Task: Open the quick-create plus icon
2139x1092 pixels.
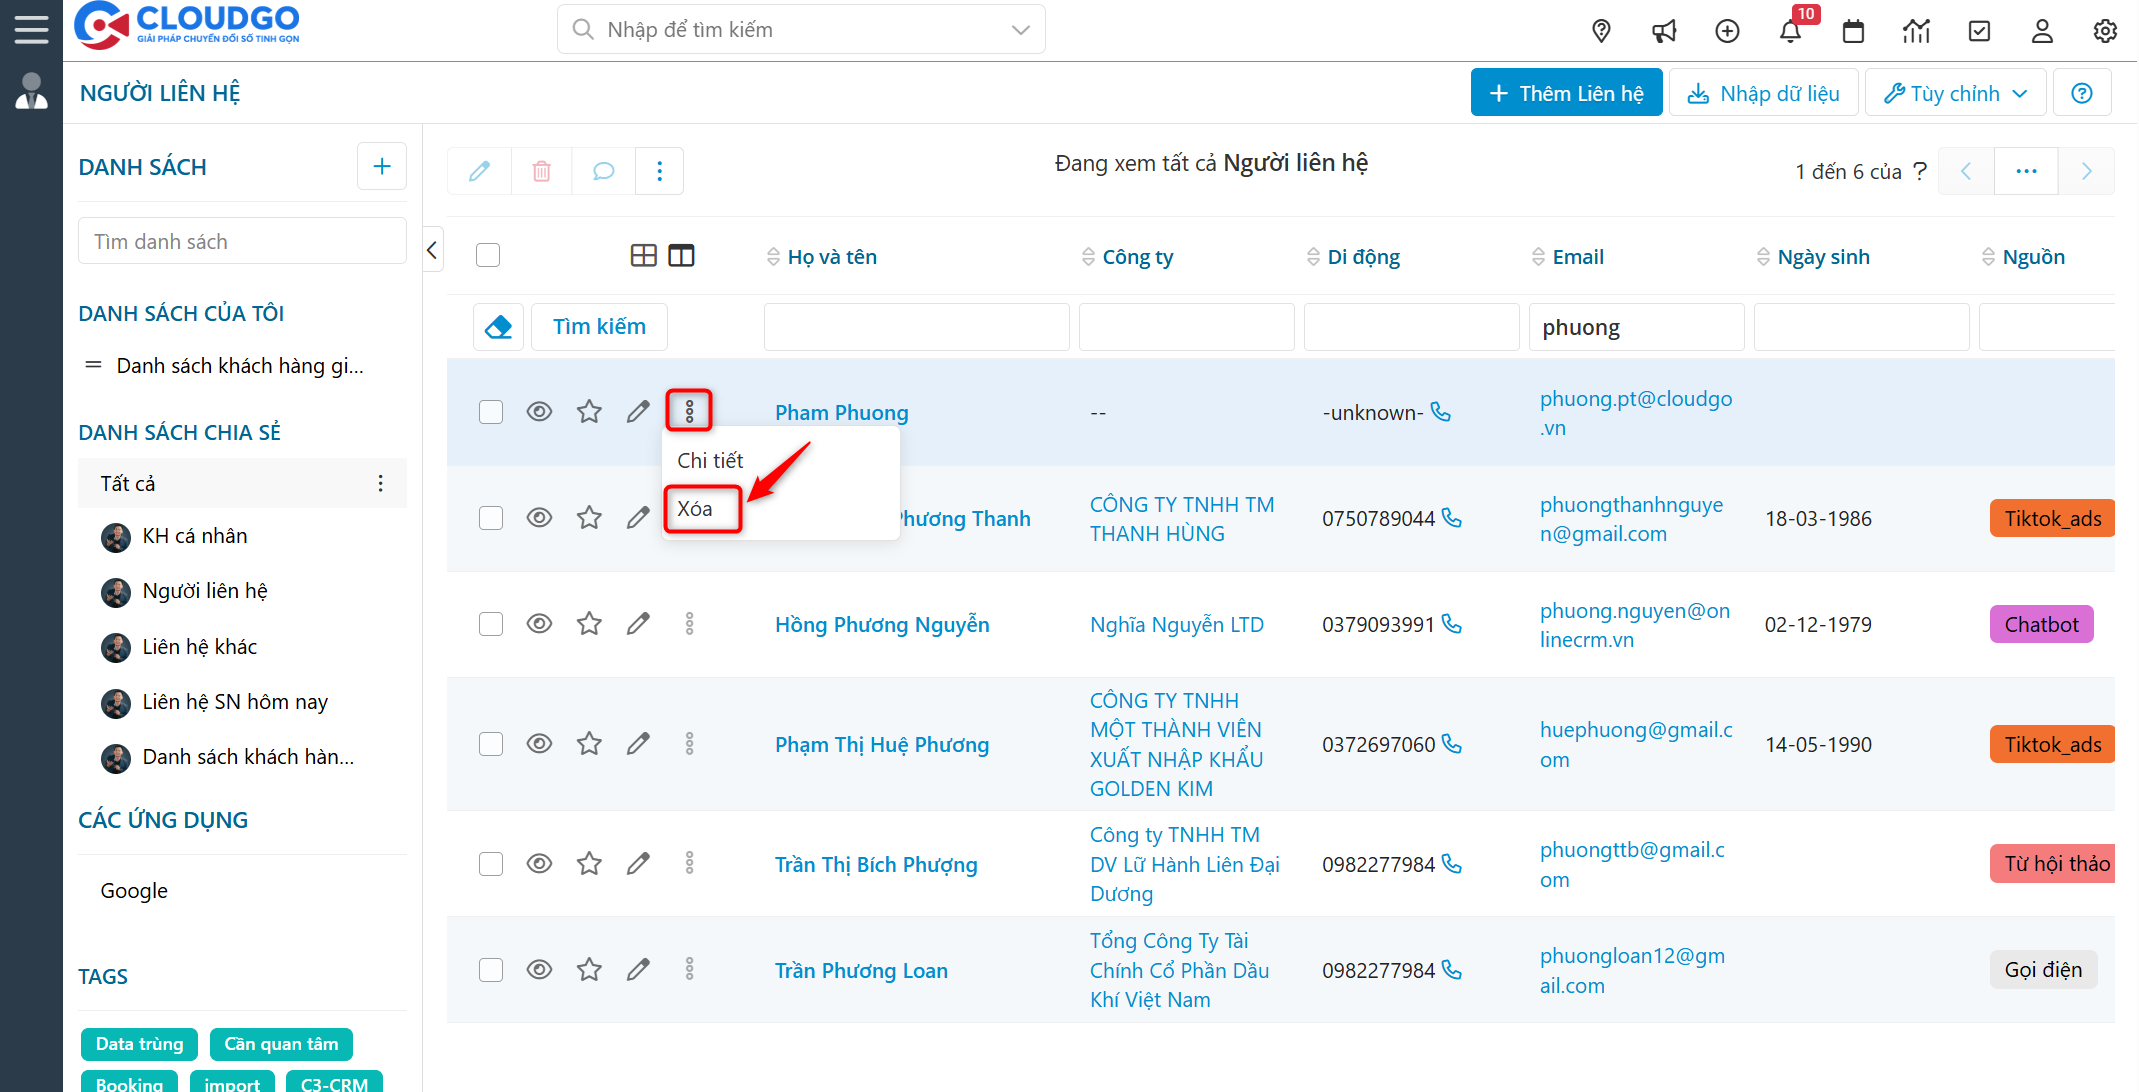Action: click(1728, 31)
